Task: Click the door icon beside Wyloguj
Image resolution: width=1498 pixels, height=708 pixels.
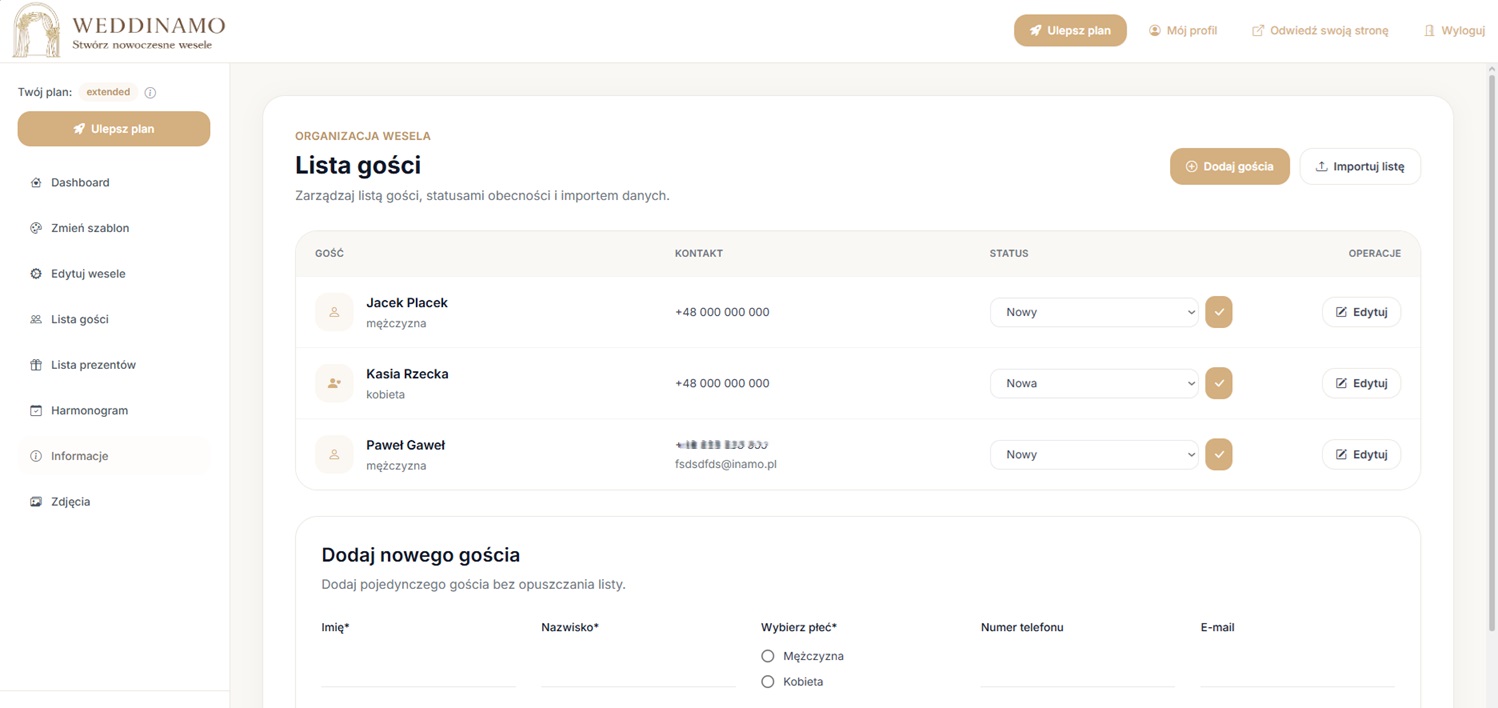Action: coord(1429,31)
